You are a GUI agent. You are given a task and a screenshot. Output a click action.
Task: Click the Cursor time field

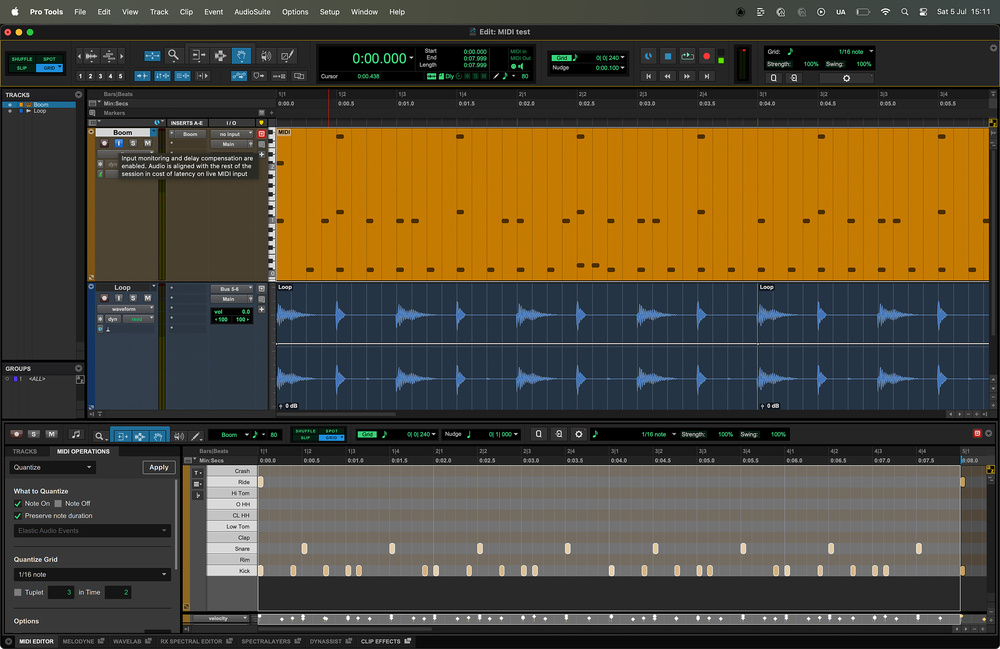[x=366, y=76]
